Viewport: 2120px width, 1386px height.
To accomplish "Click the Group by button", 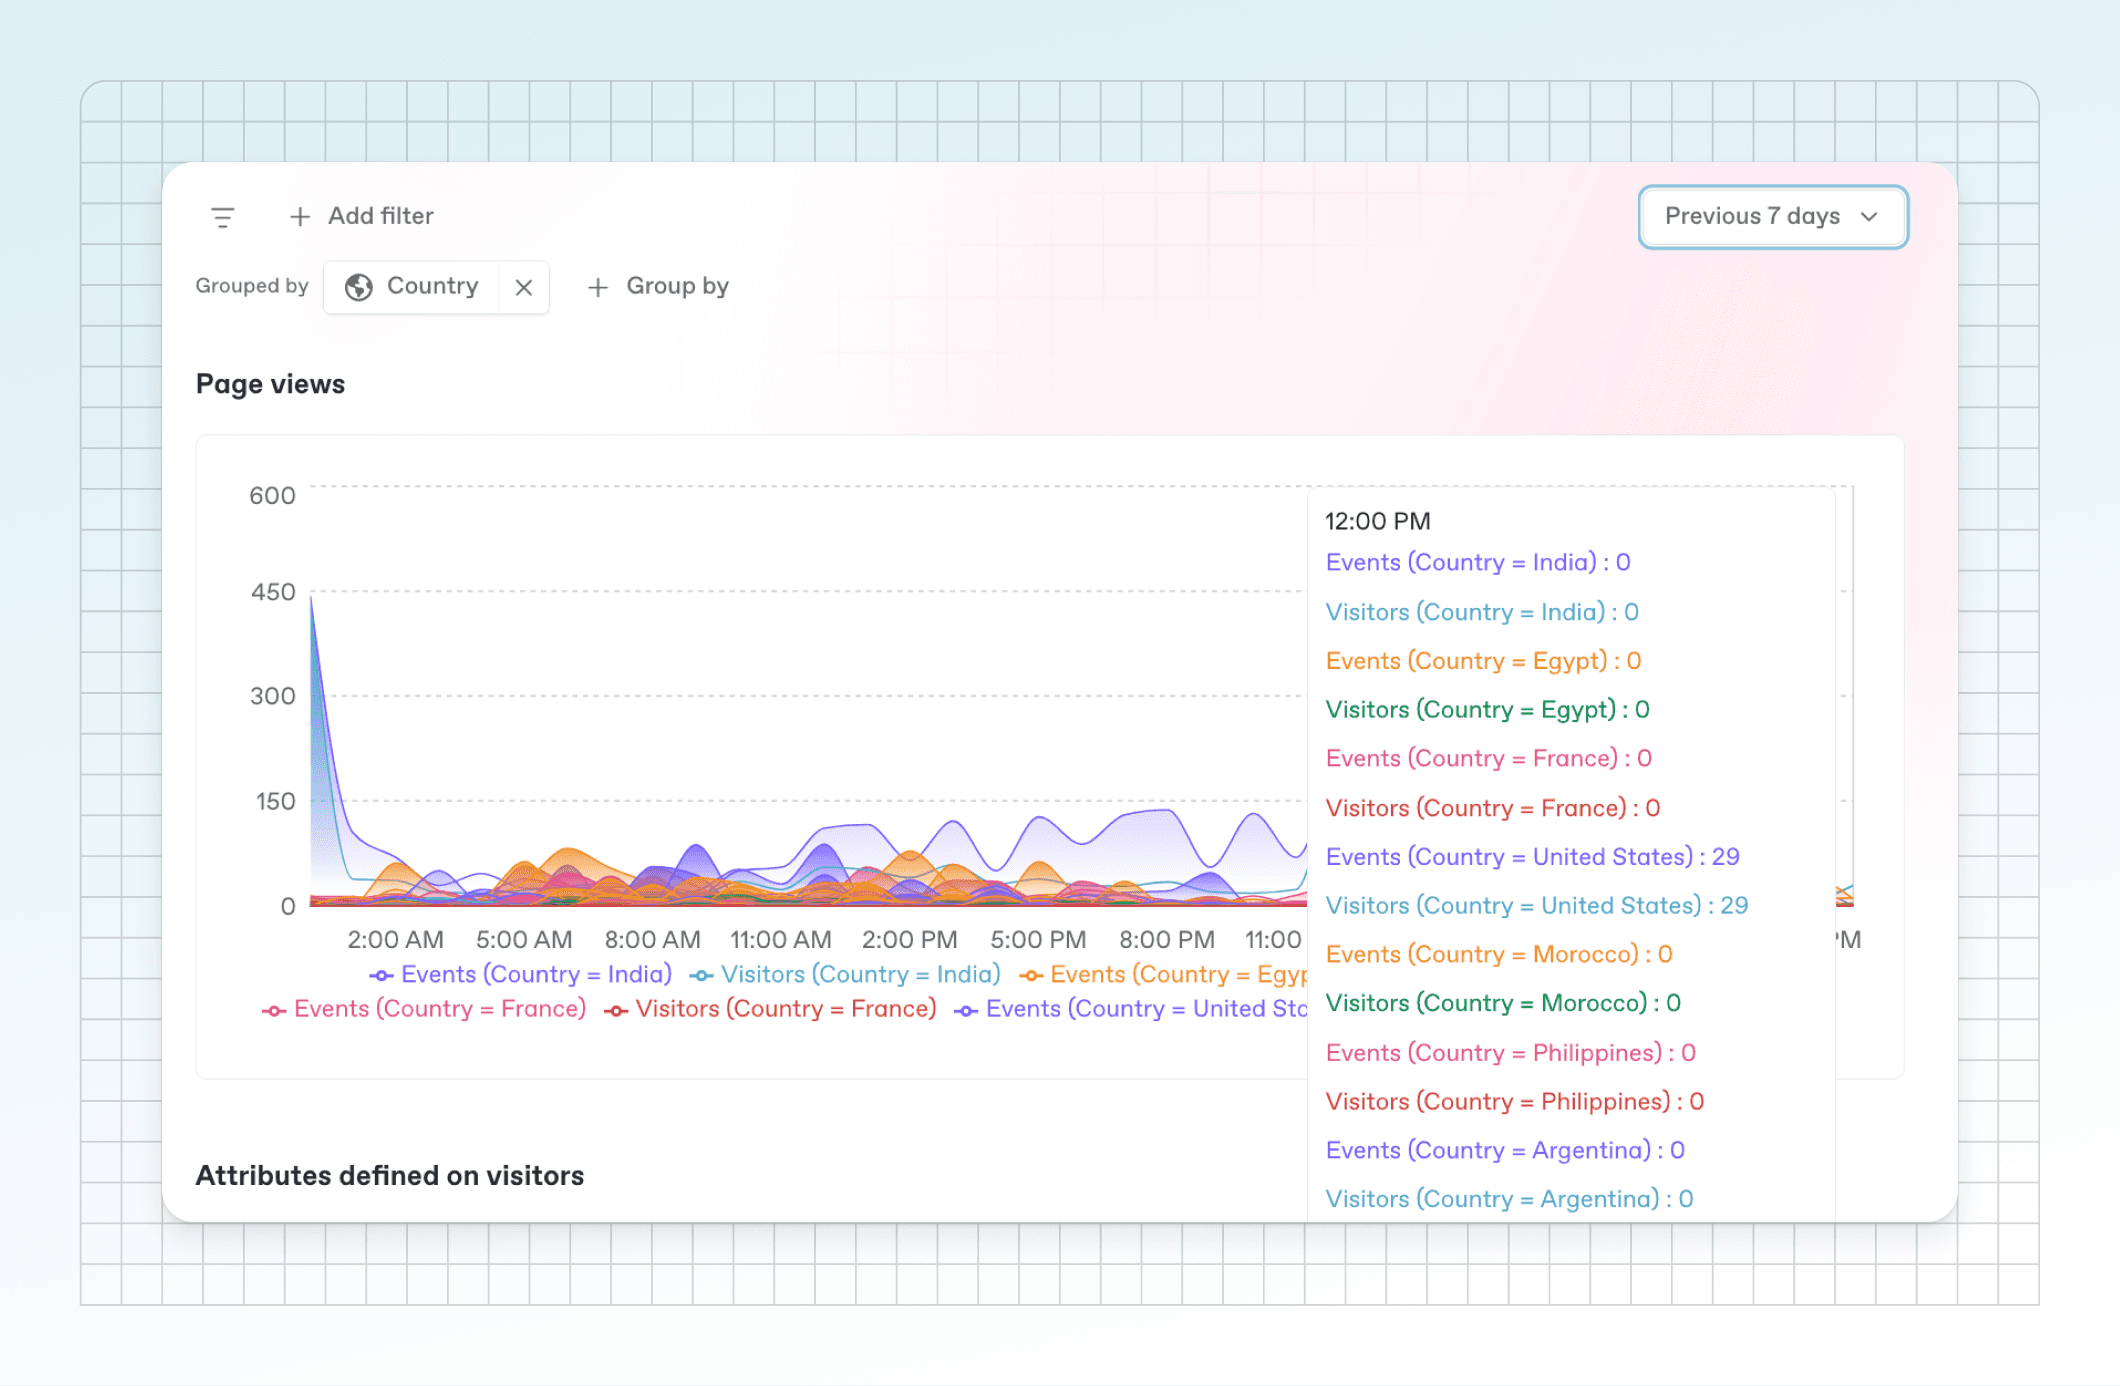I will coord(658,287).
